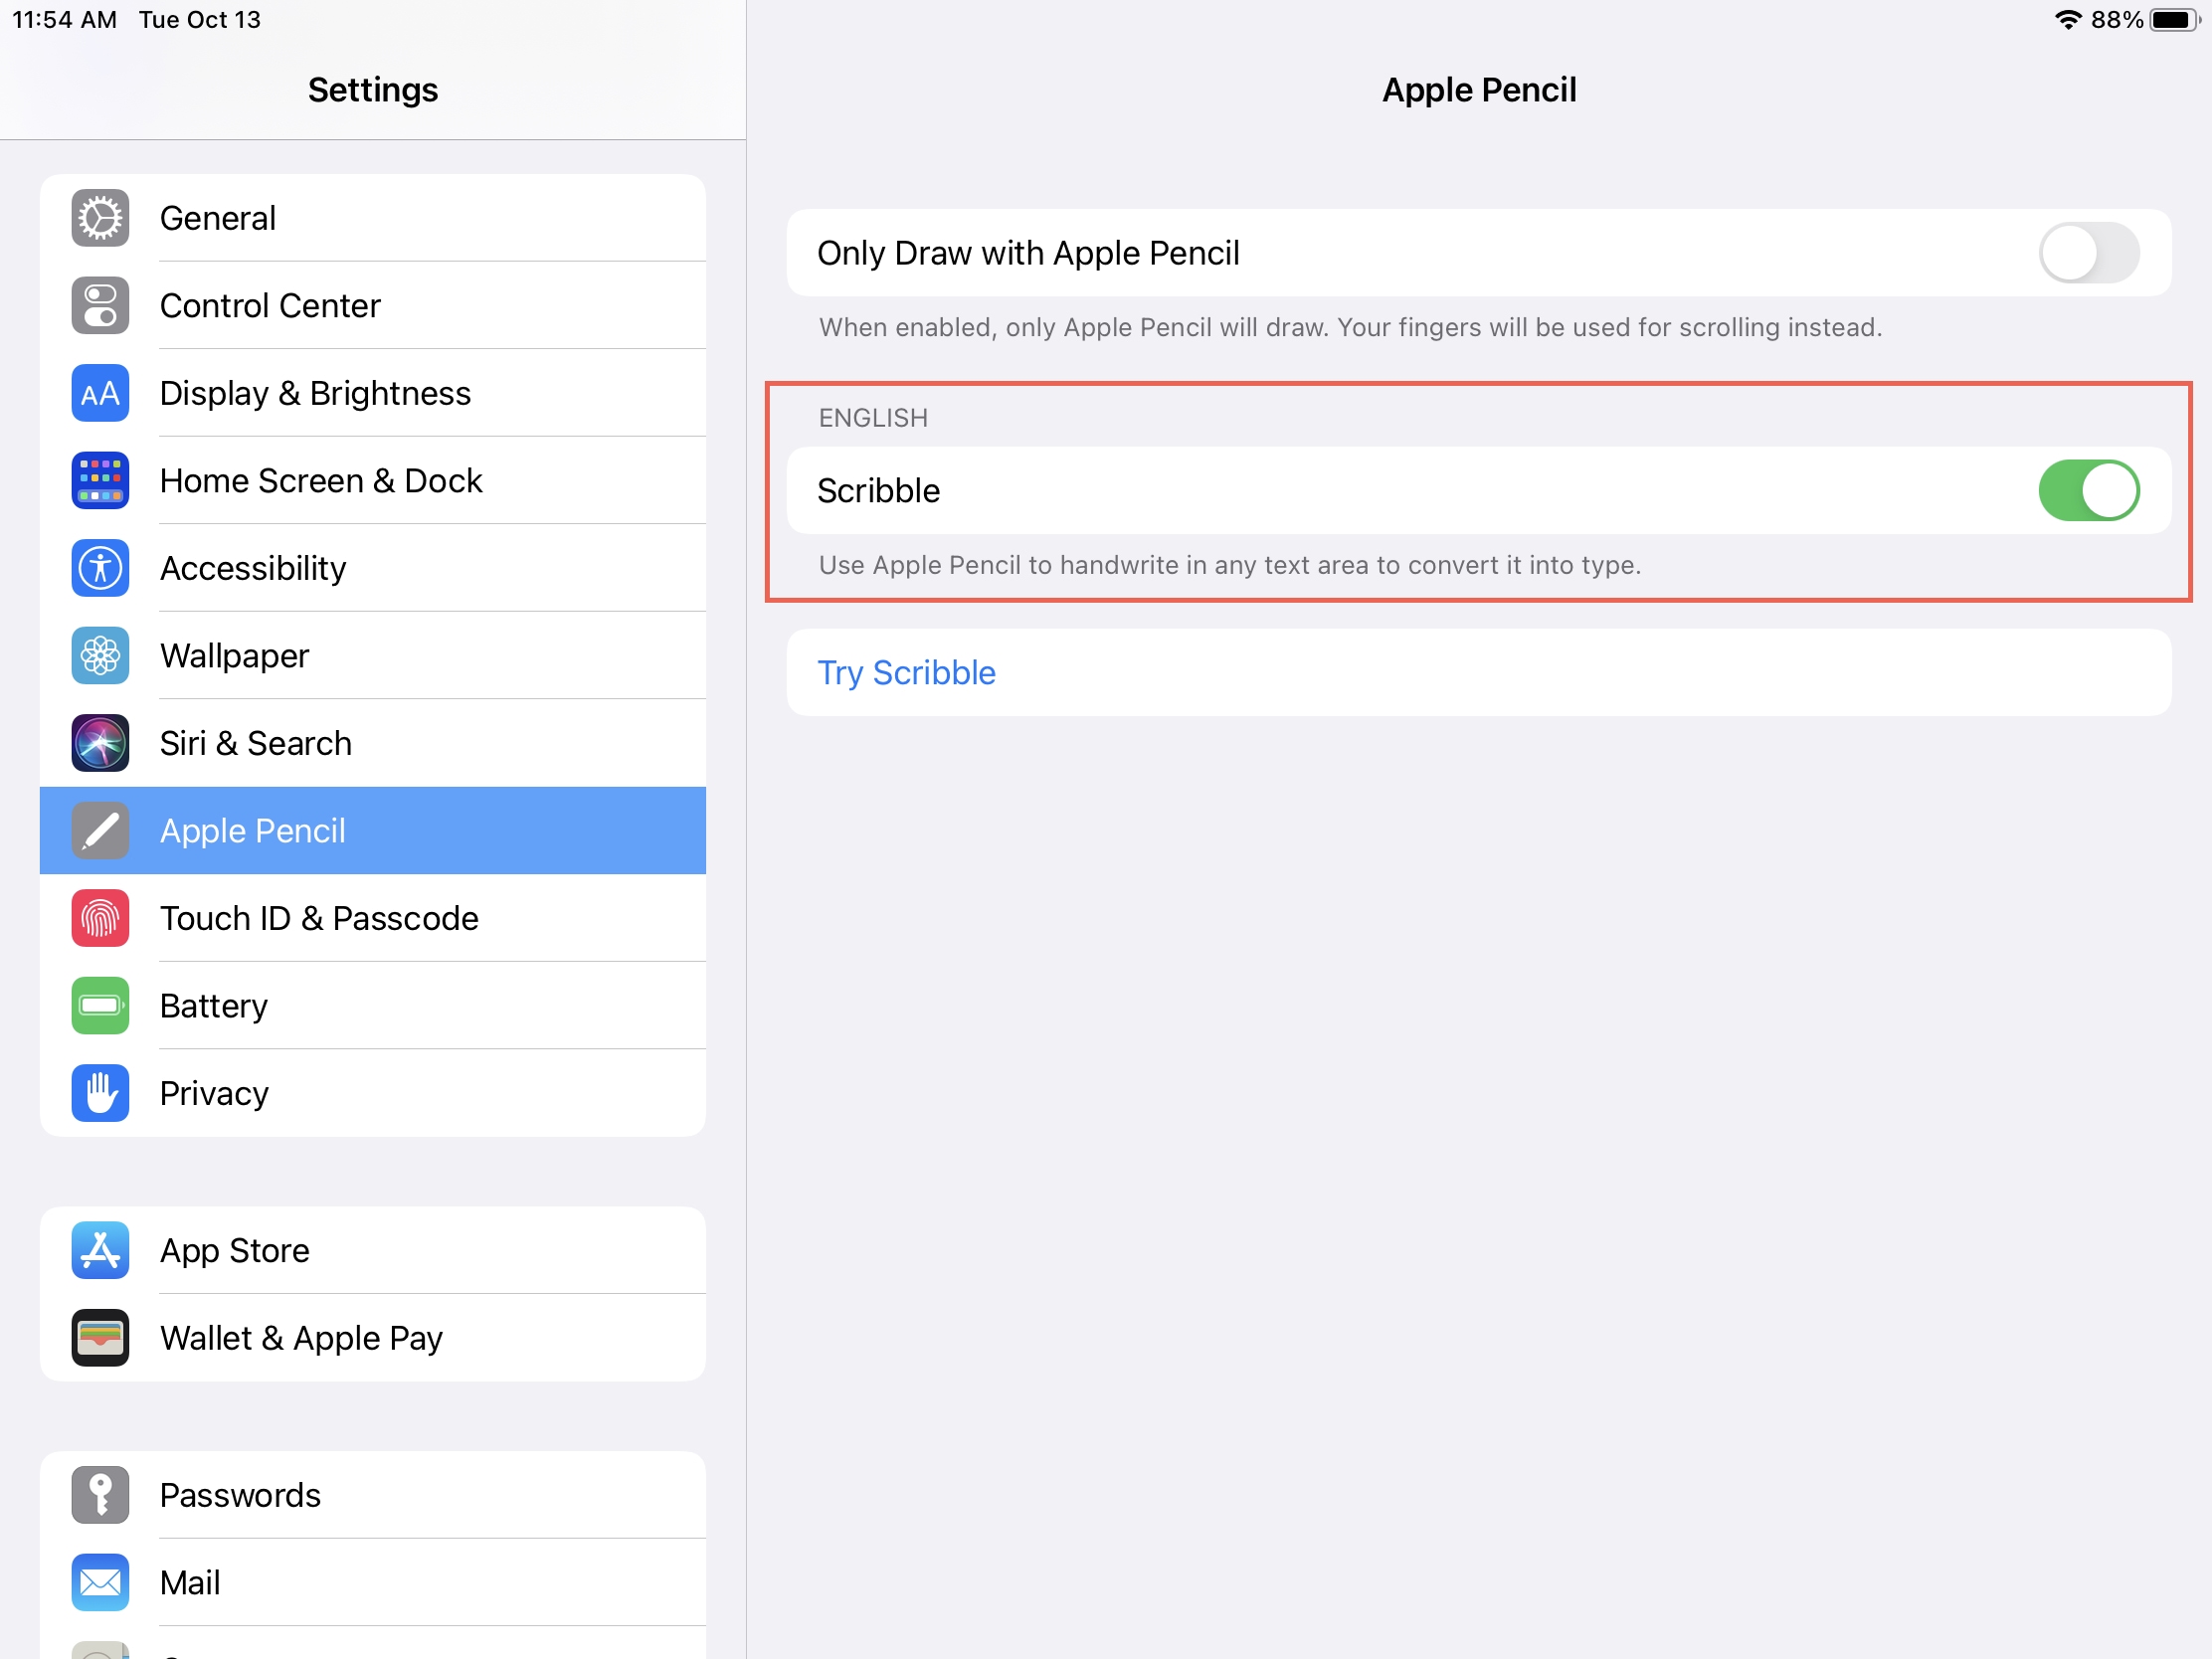Screen dimensions: 2212x1659
Task: Click the Siri & Search orb icon
Action: (100, 743)
